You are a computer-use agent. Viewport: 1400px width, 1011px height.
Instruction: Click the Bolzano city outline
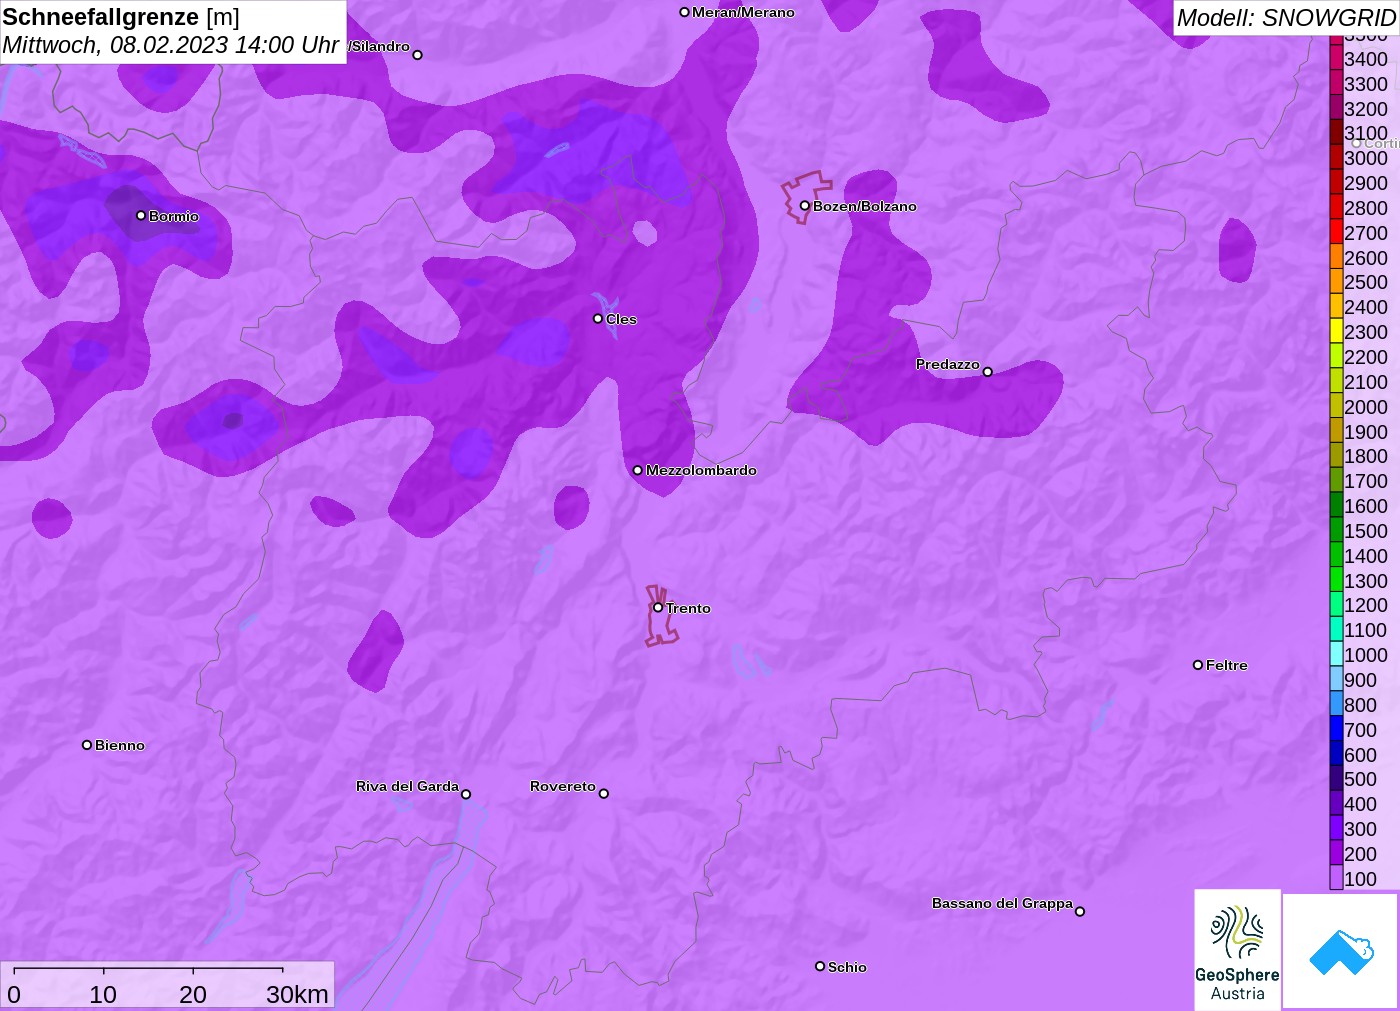[806, 197]
